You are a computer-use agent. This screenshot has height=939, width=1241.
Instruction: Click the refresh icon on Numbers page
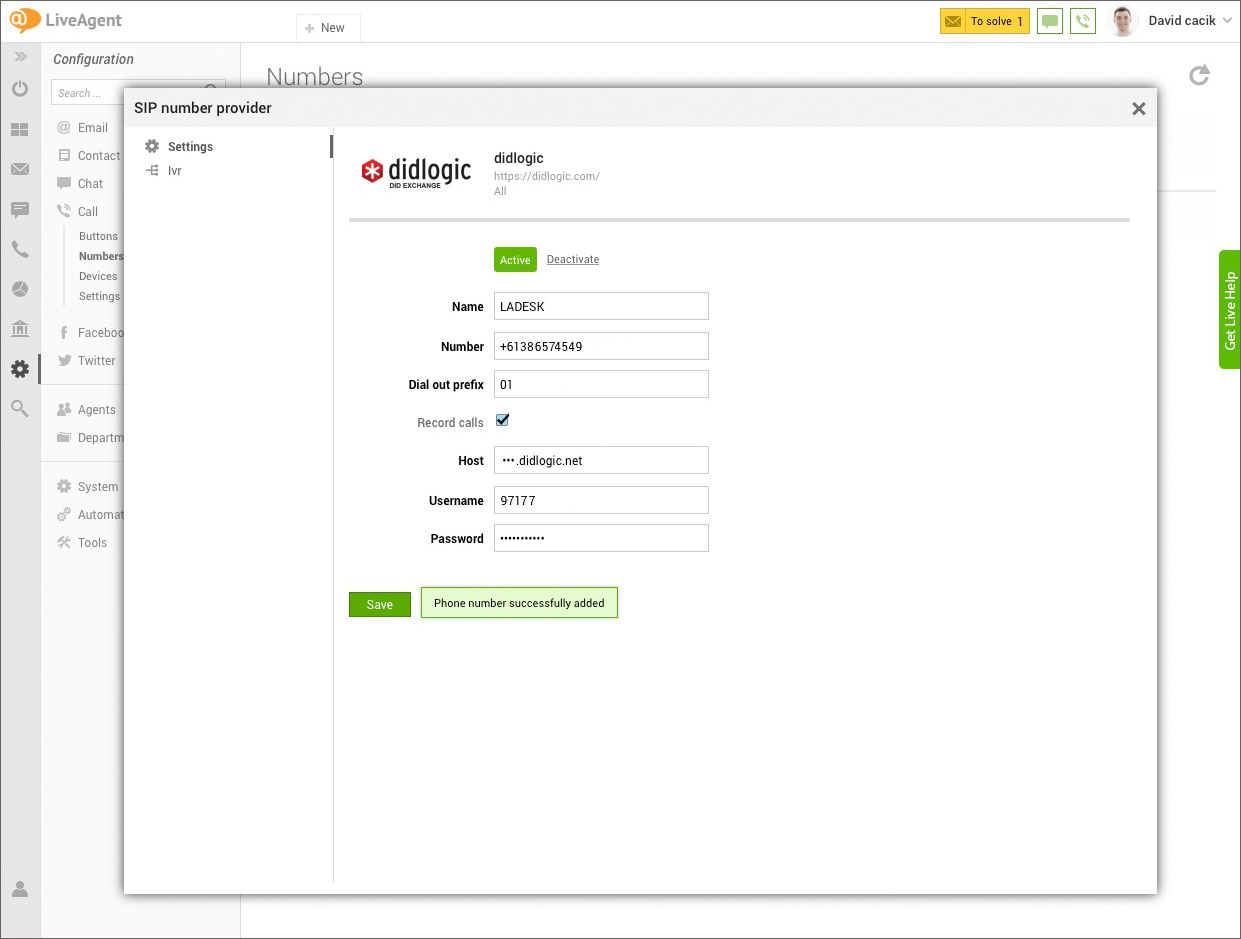click(x=1199, y=76)
